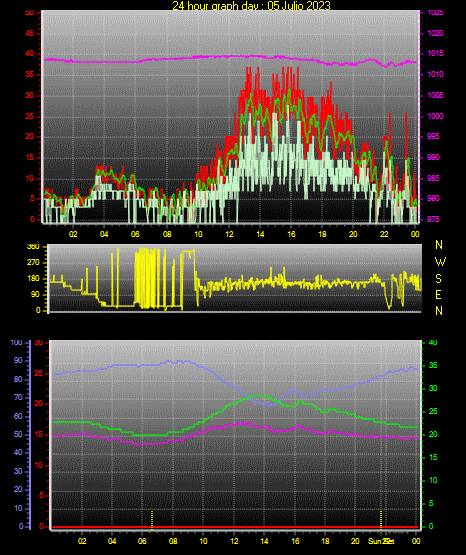
Task: Click the 1000 pressure scale value
Action: coord(435,116)
